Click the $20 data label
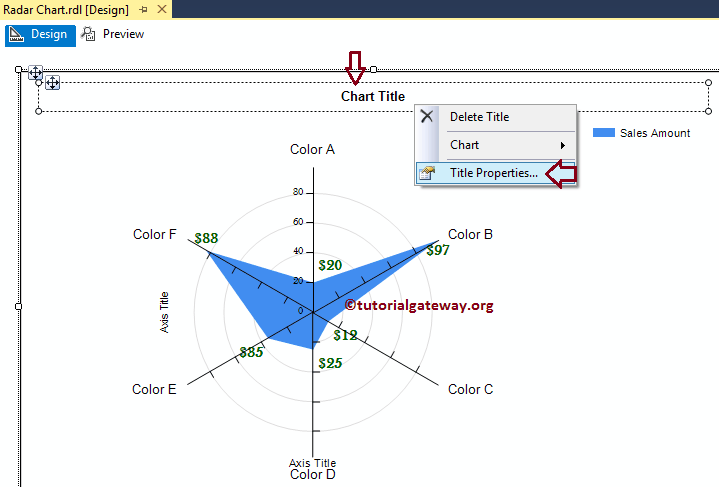The width and height of the screenshot is (719, 487). tap(330, 265)
